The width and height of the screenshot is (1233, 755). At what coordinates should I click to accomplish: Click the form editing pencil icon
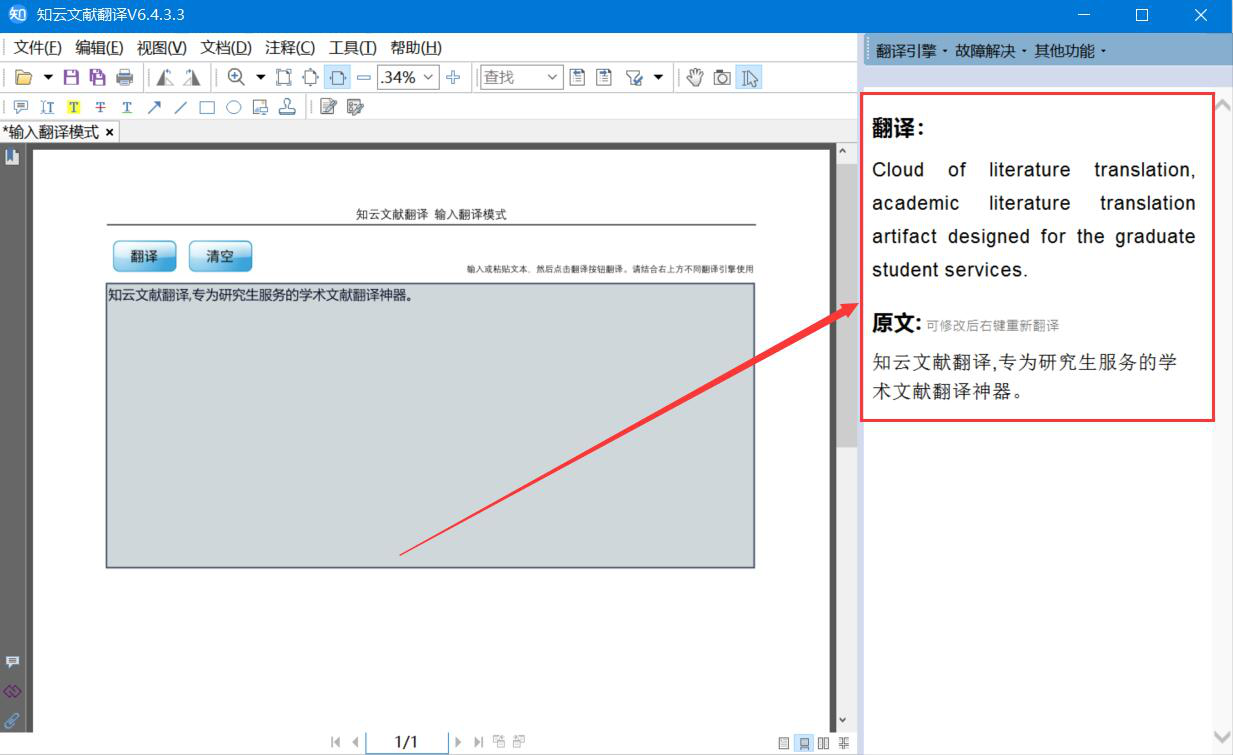tap(355, 107)
